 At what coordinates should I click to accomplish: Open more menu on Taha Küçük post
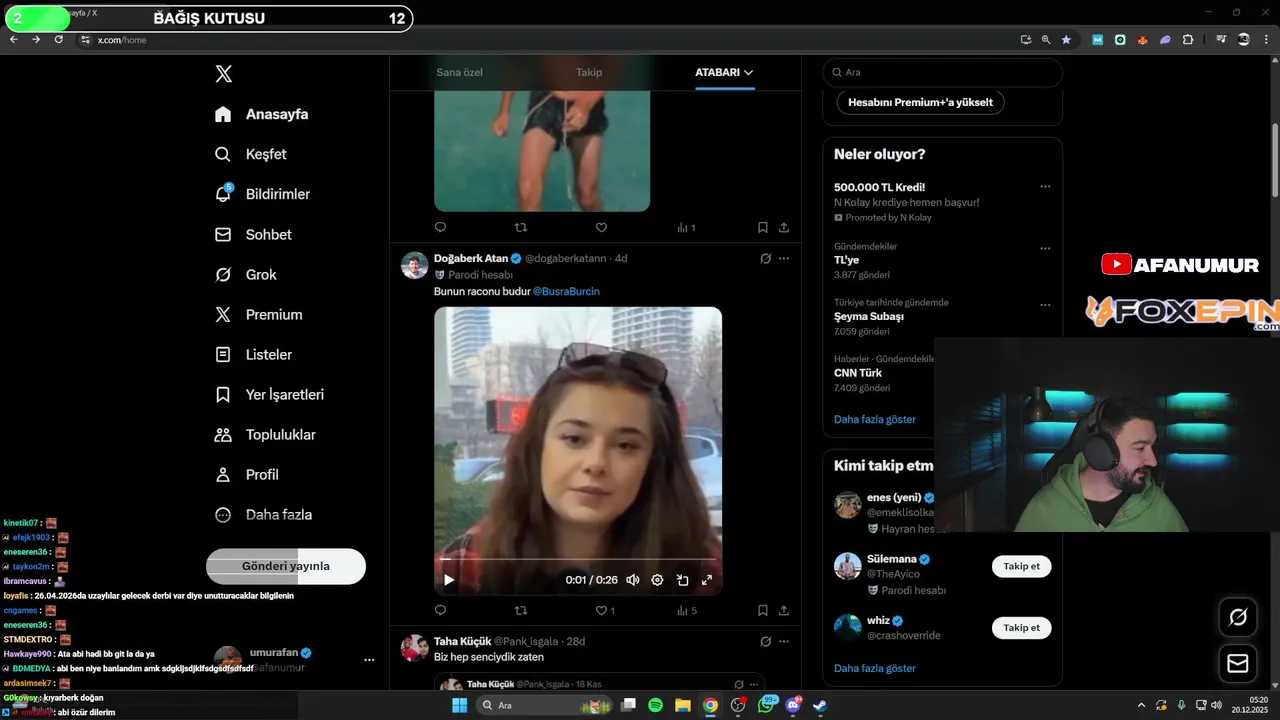[784, 641]
